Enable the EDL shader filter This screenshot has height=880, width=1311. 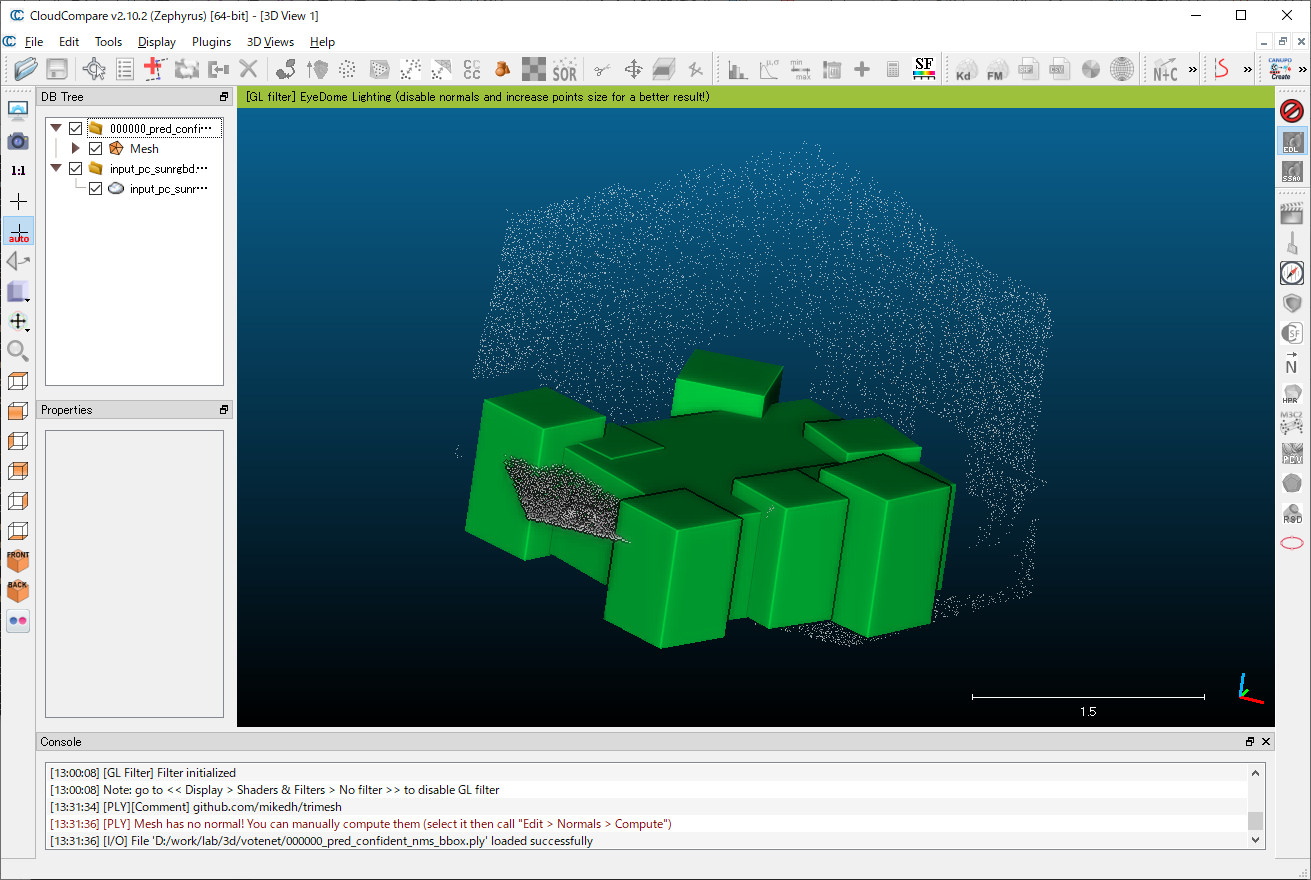coord(1291,141)
